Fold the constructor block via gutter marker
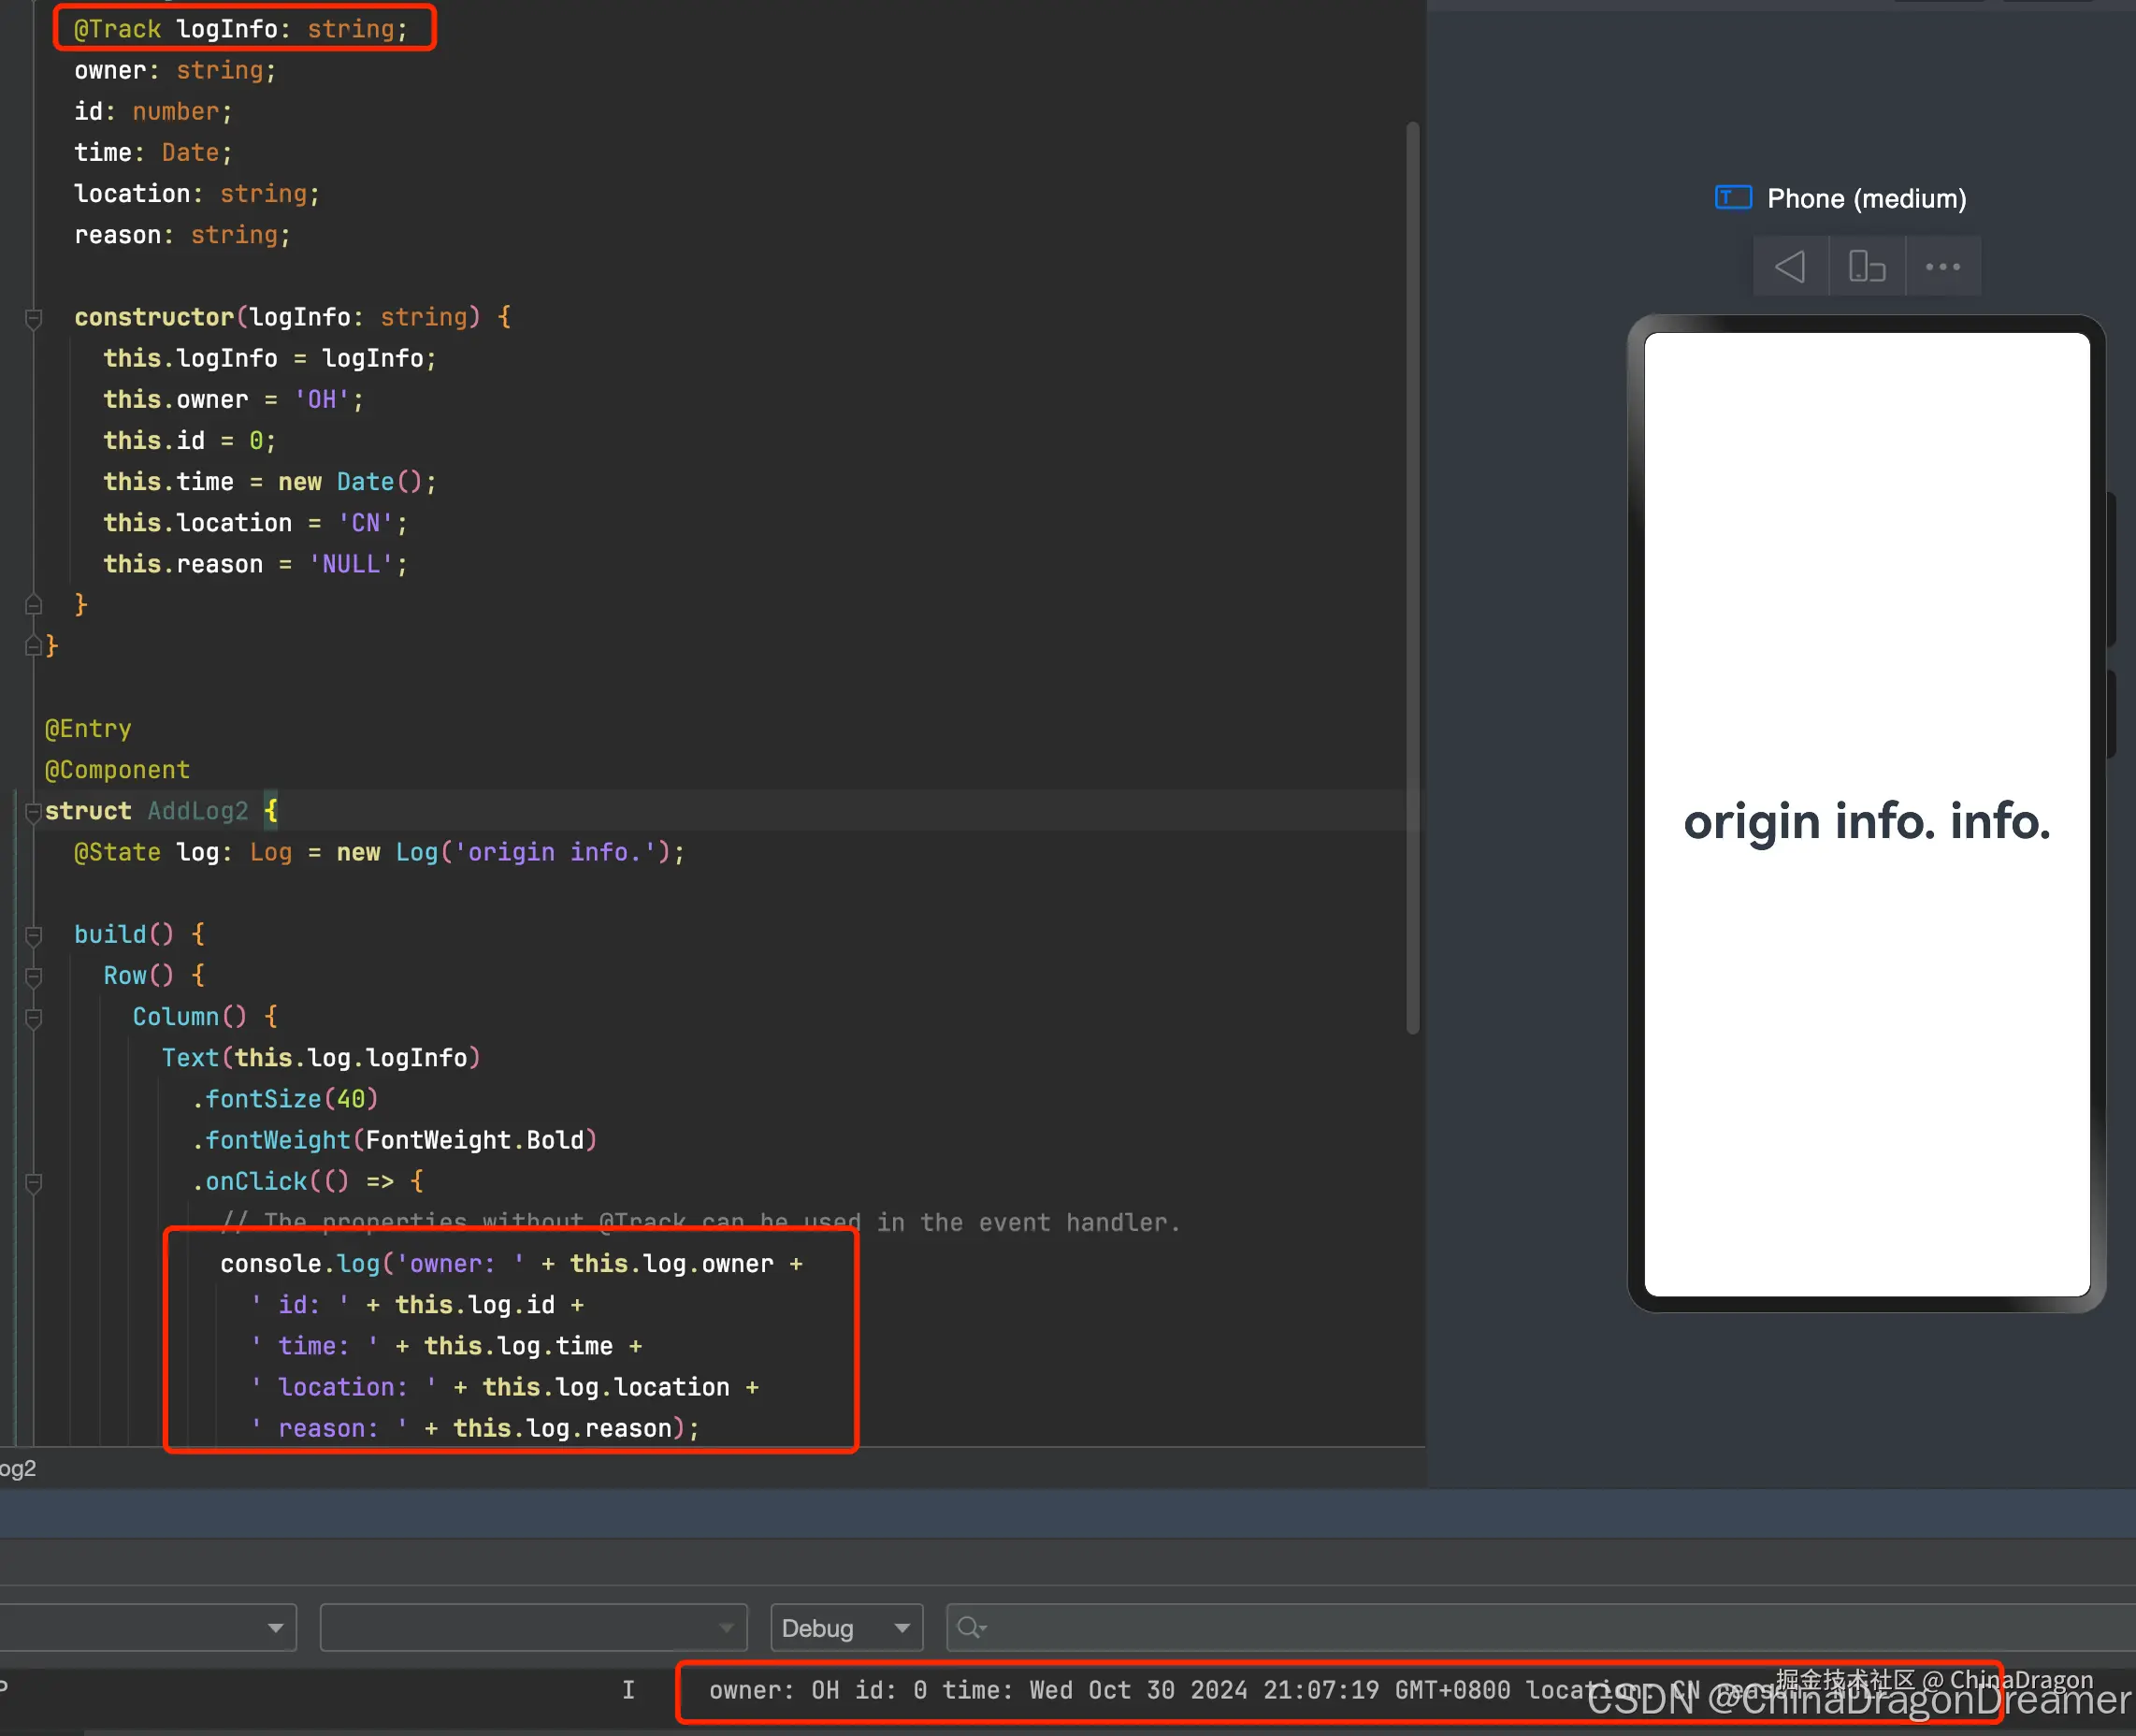Viewport: 2136px width, 1736px height. click(33, 318)
